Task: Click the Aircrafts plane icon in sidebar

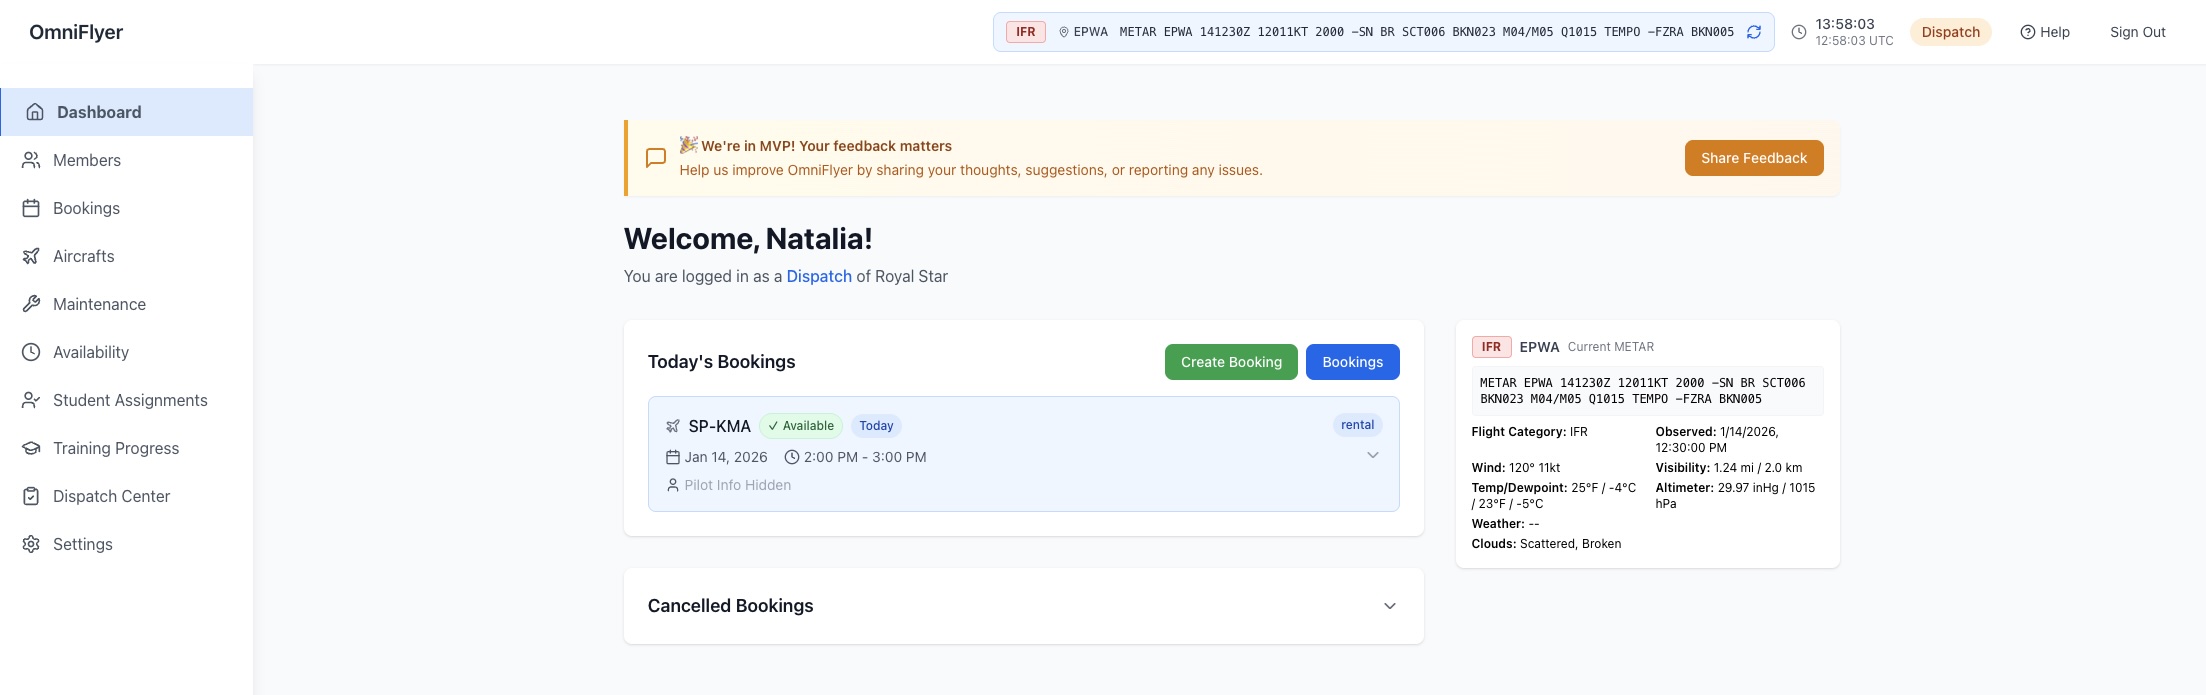Action: coord(31,256)
